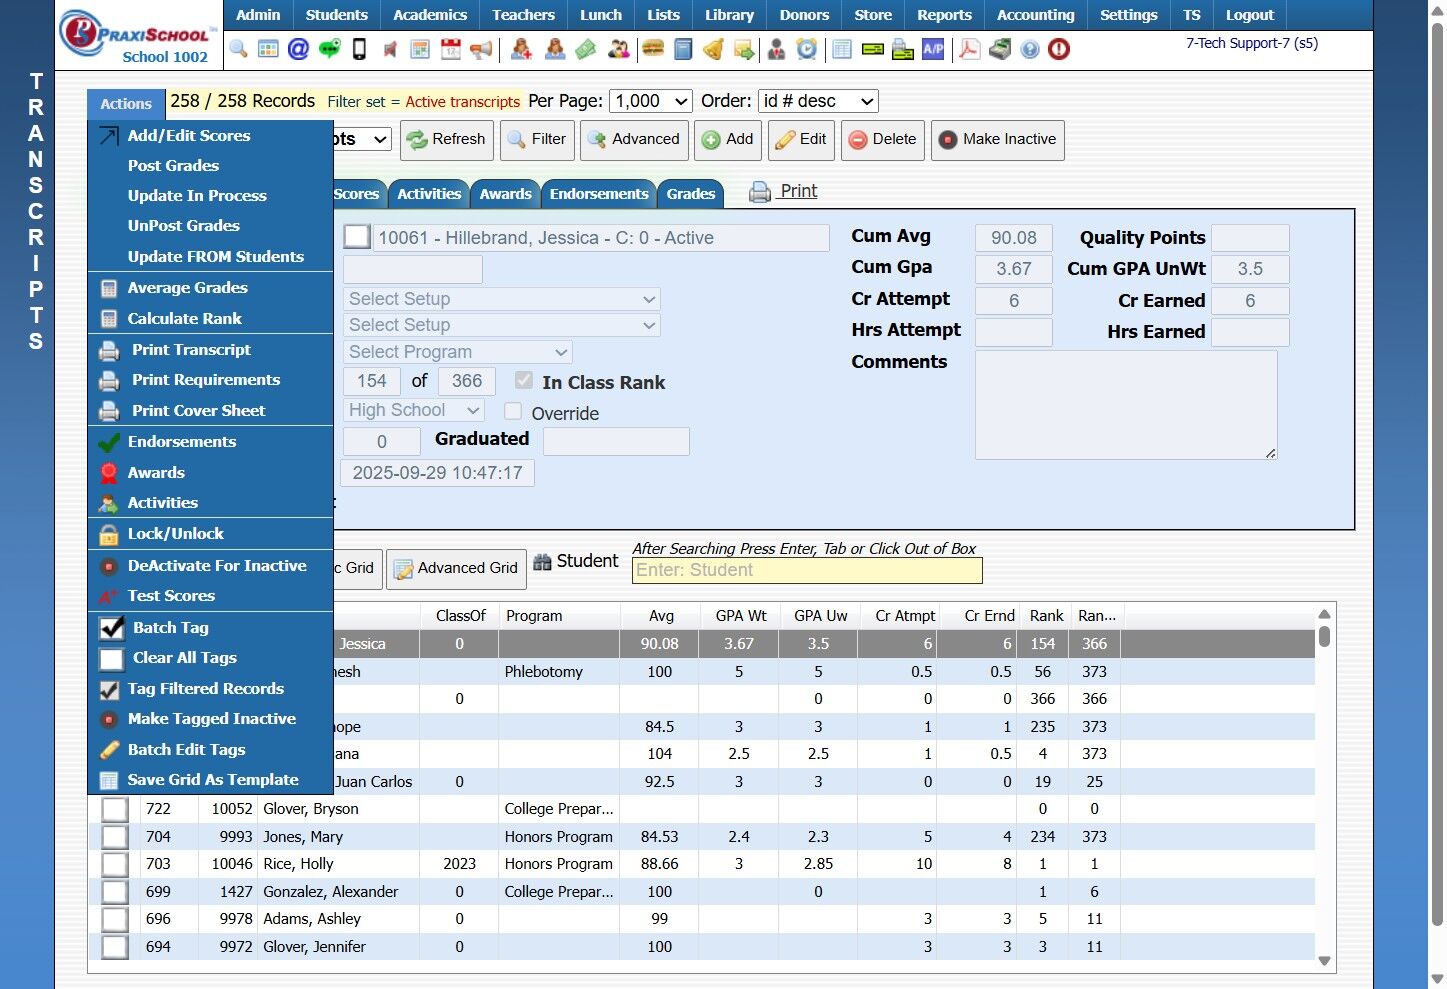Click the alarm clock icon
The image size is (1447, 989).
click(807, 49)
